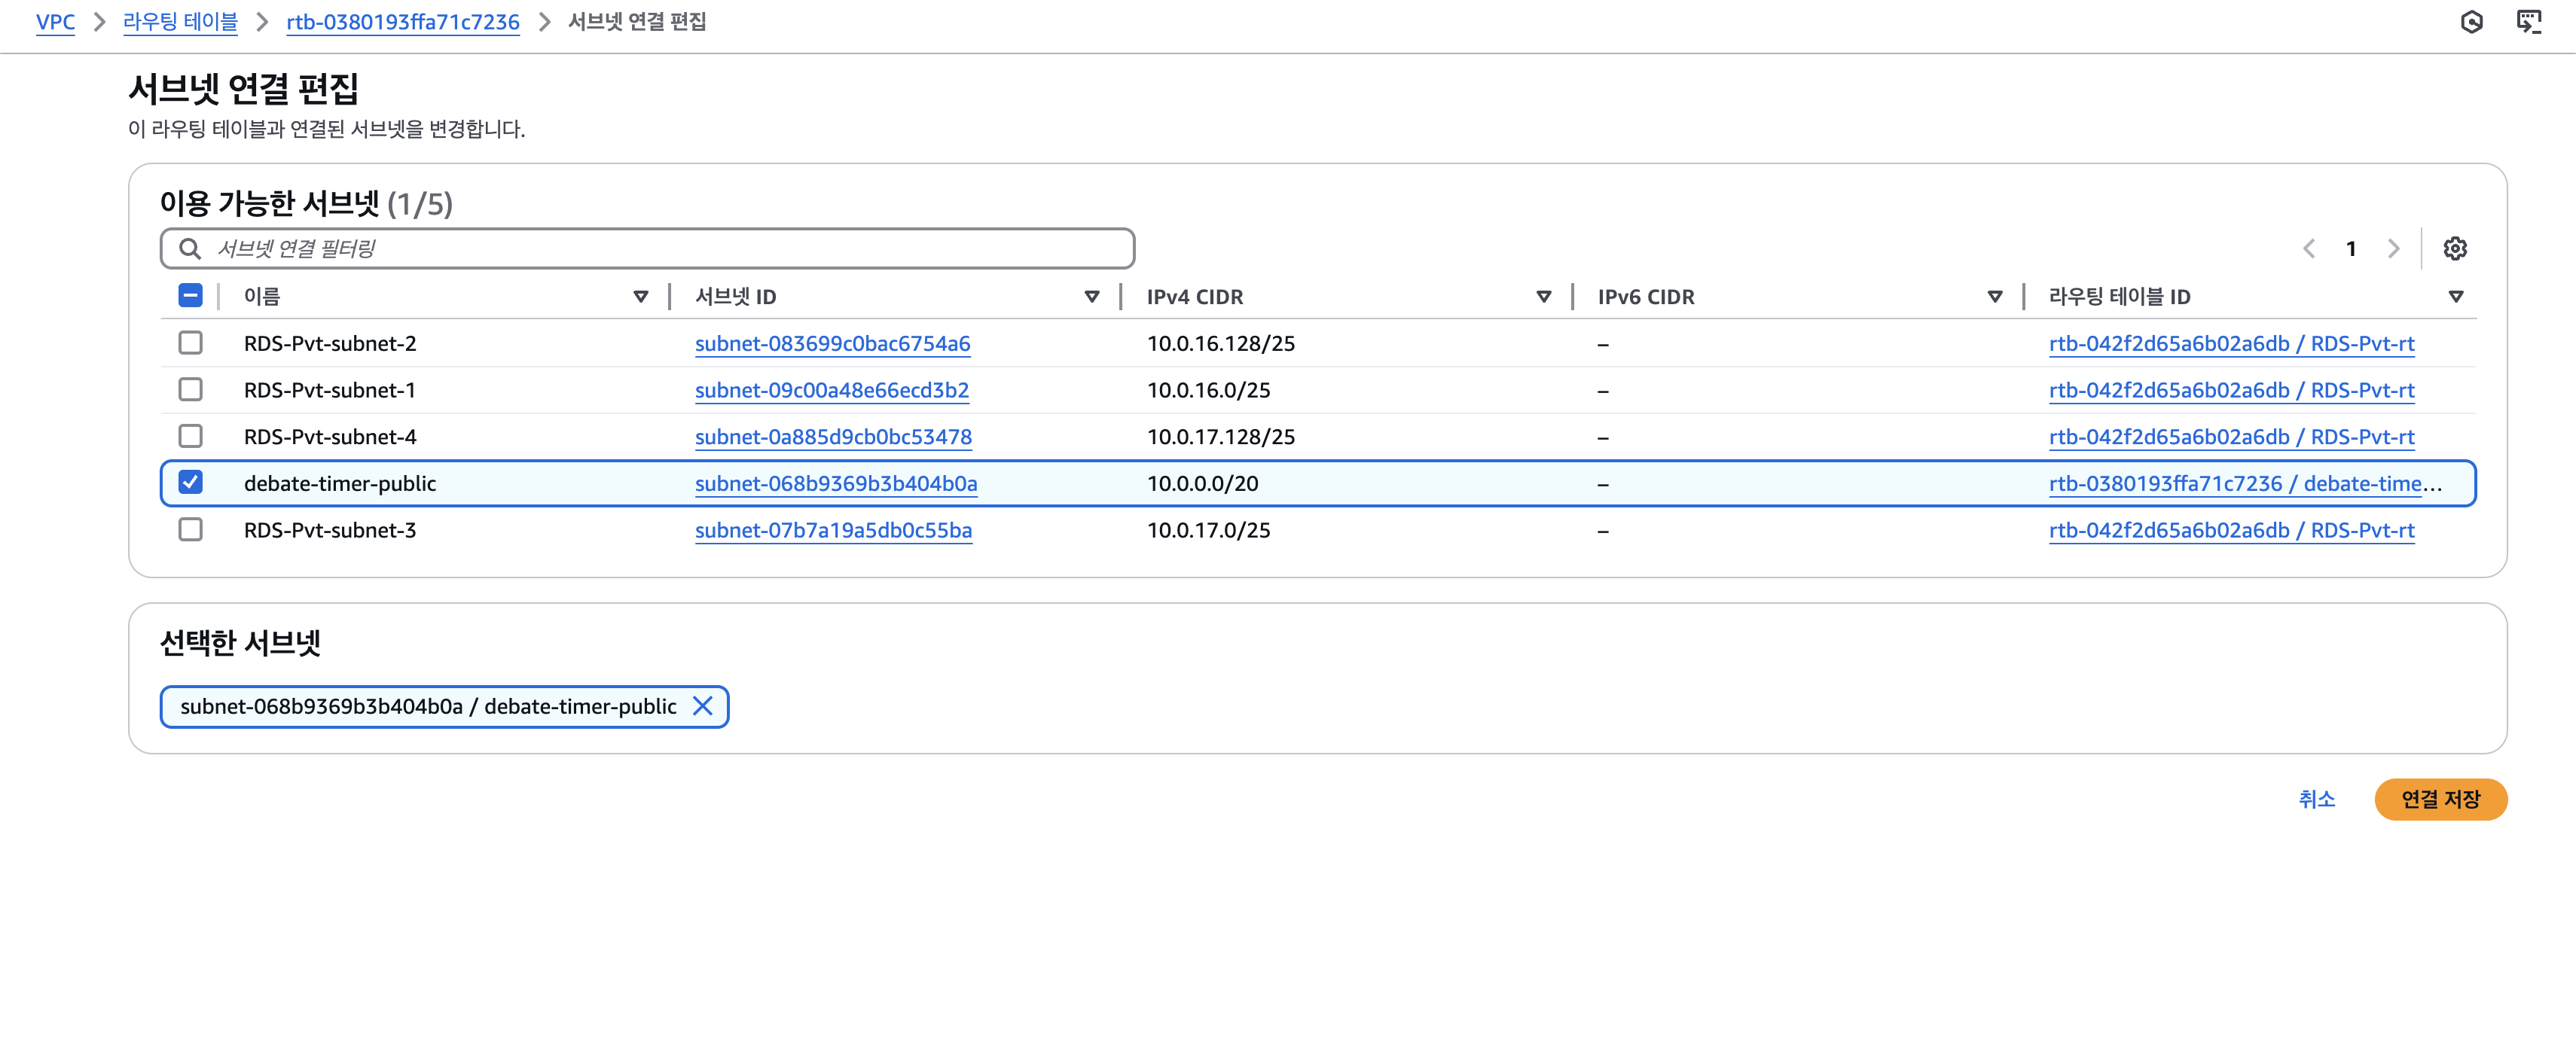Uncheck the debate-timer-public subnet
Screen dimensions: 2576x1042
pyautogui.click(x=190, y=483)
